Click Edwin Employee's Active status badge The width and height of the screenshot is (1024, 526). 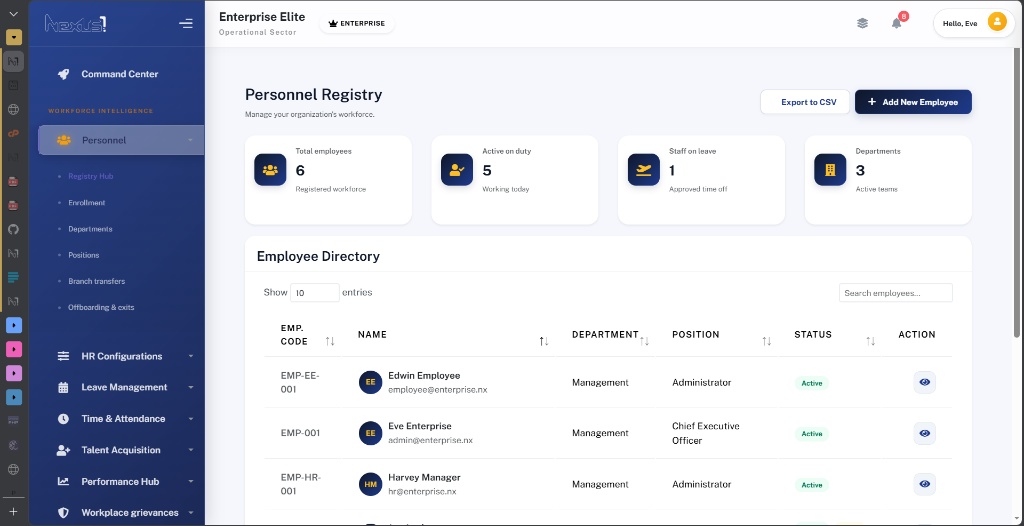coord(812,383)
